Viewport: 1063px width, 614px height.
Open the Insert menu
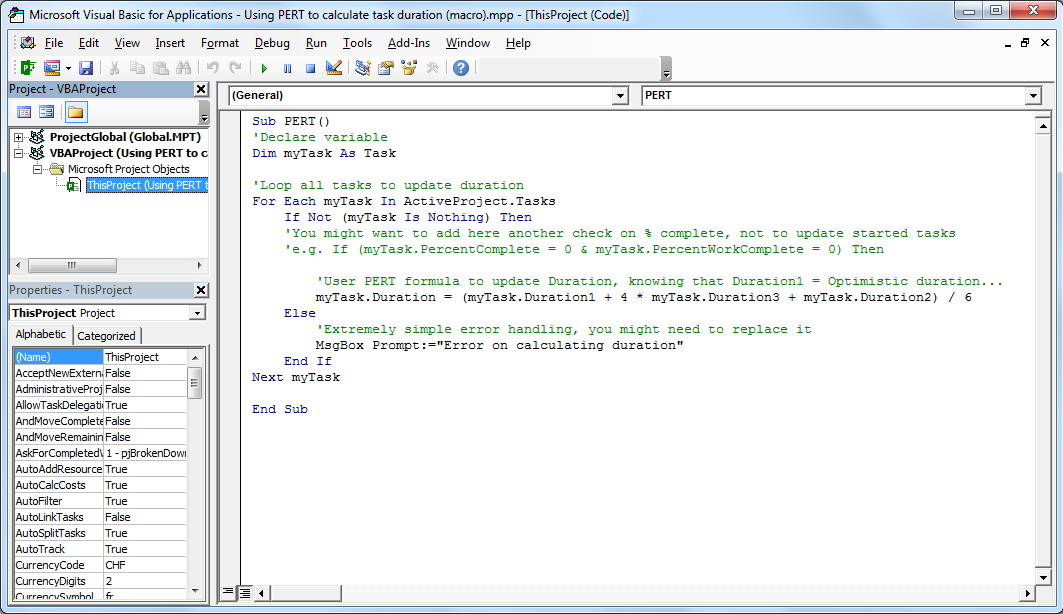(170, 43)
